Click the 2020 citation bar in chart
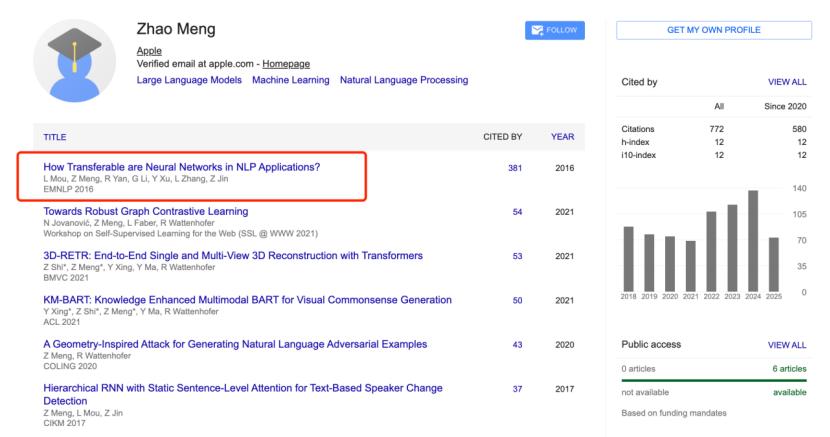The height and width of the screenshot is (437, 830). tap(670, 264)
